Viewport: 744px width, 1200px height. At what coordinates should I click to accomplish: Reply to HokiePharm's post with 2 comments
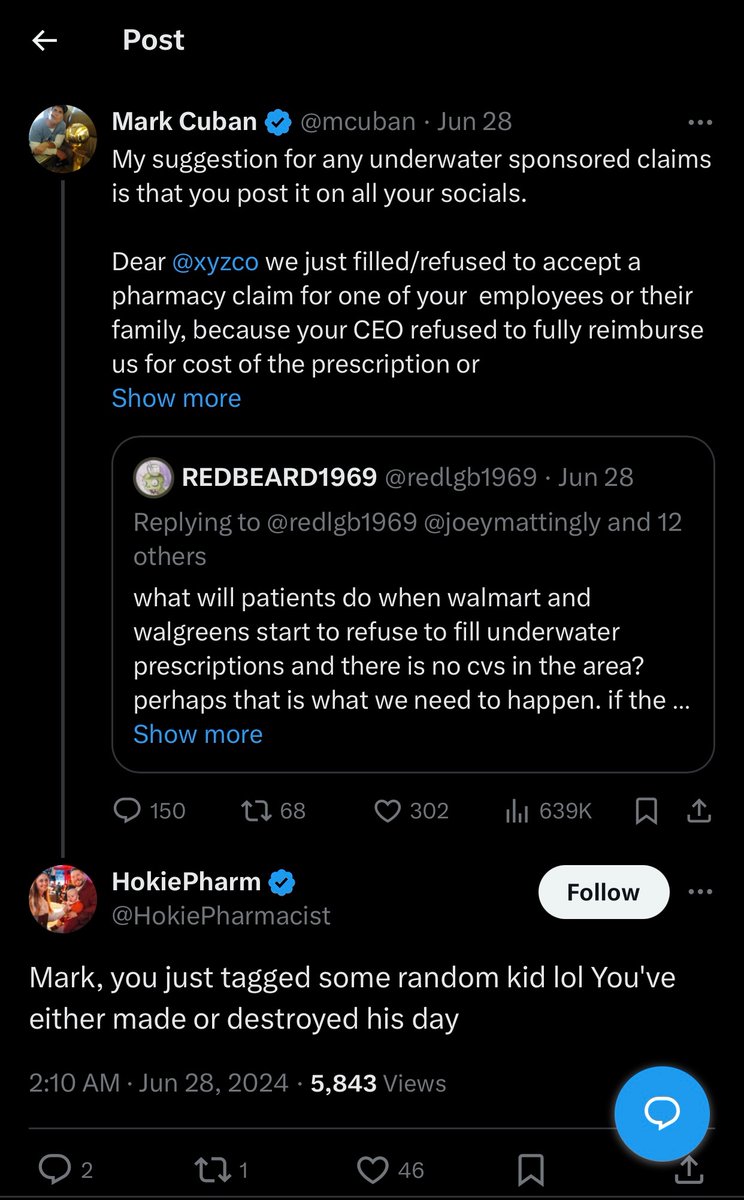click(65, 1169)
